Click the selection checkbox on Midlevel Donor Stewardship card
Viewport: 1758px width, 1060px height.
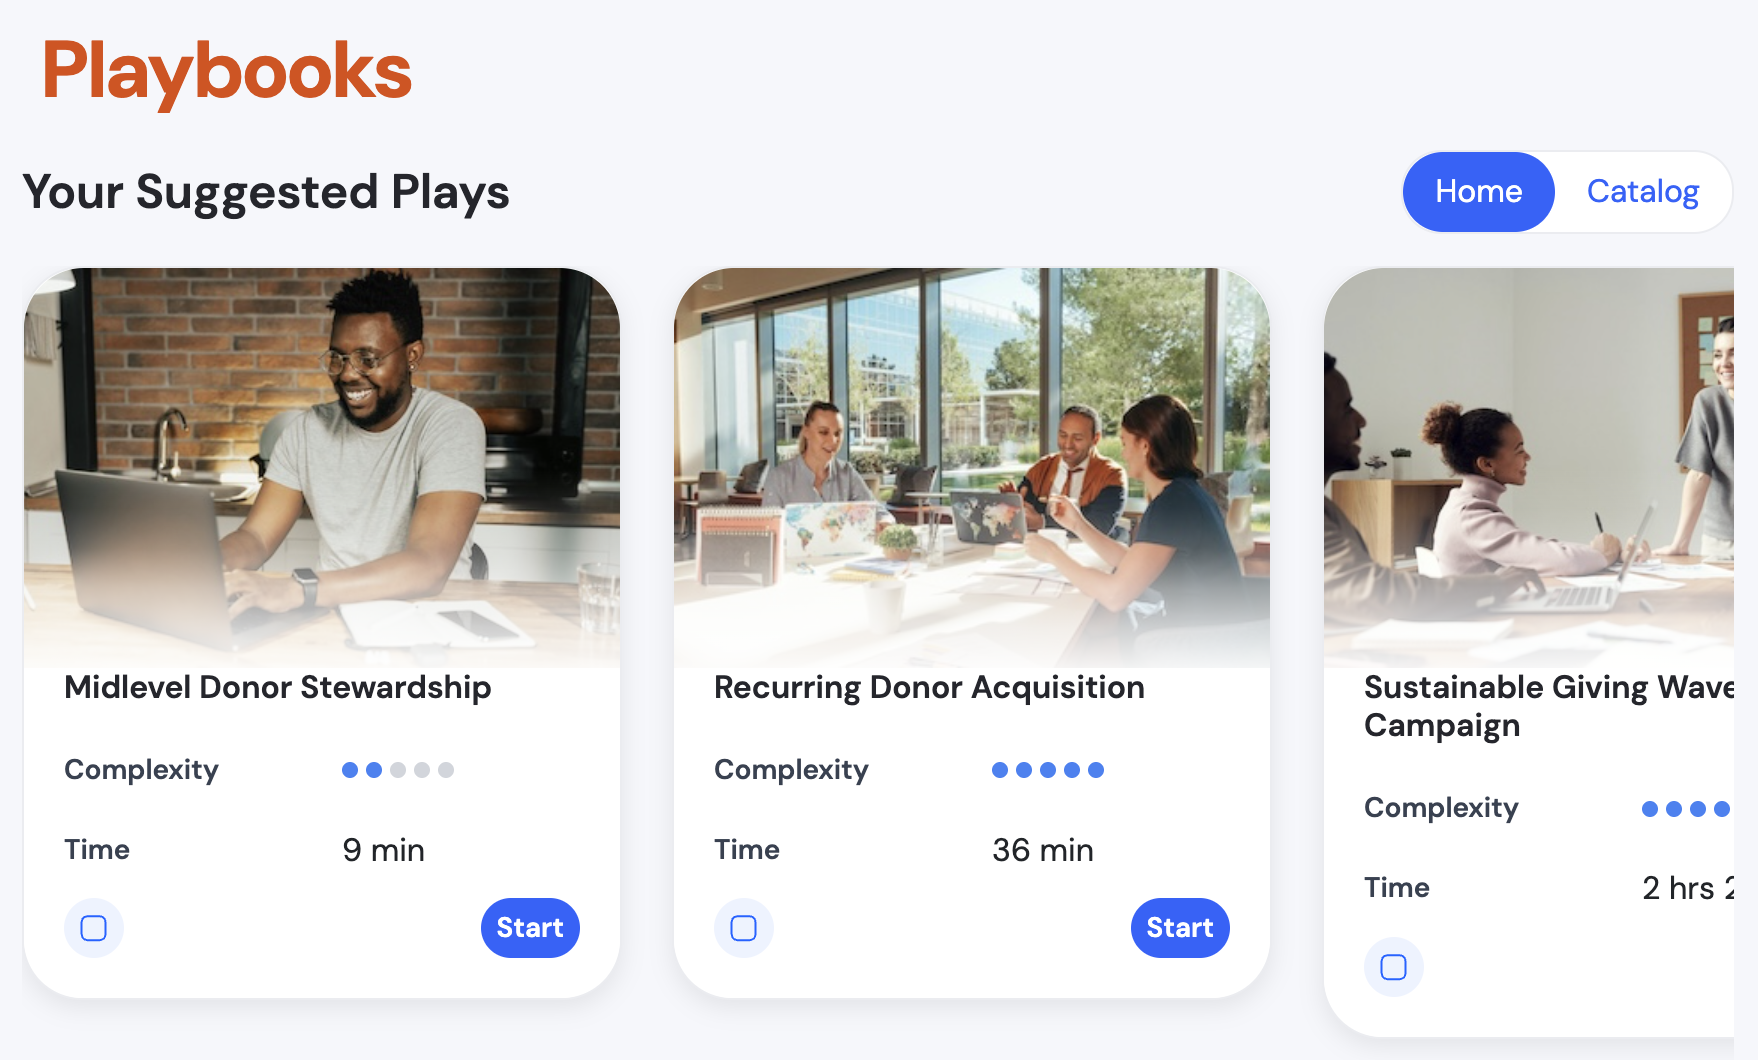pyautogui.click(x=93, y=928)
